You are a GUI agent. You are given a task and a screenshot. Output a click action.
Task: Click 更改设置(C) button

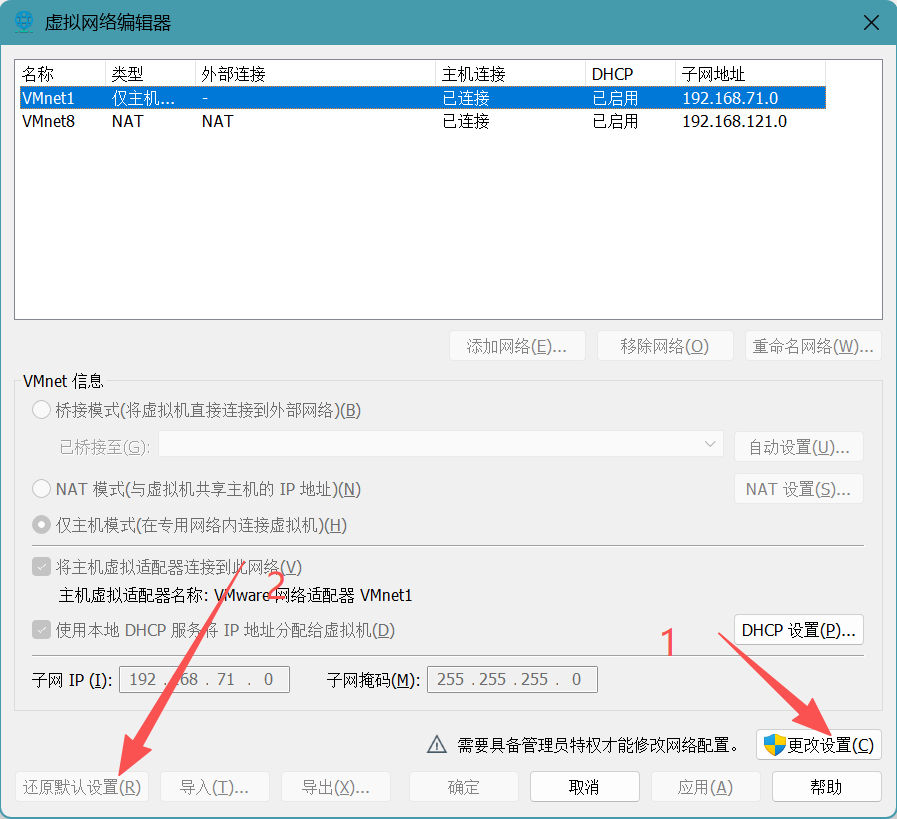819,745
